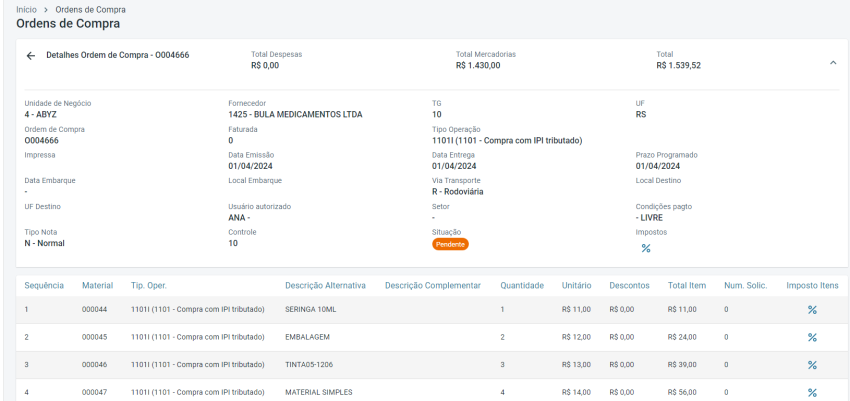
Task: Click the UF value RS
Action: [641, 114]
